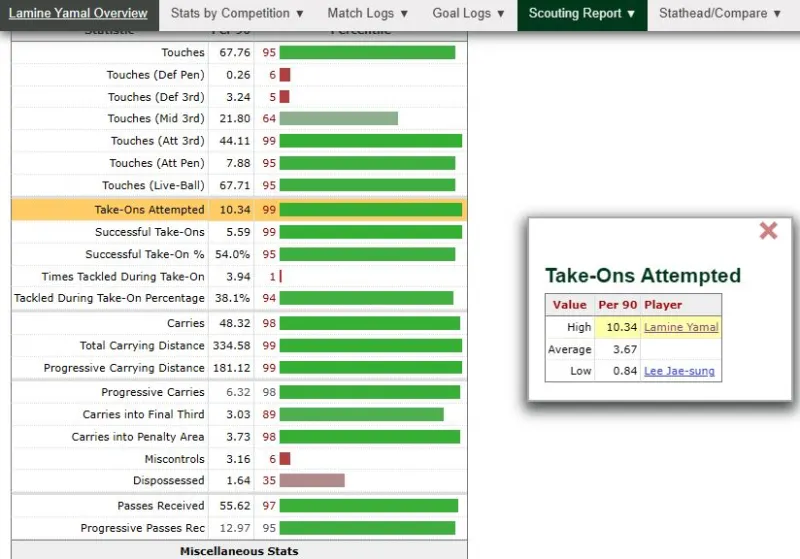Image resolution: width=800 pixels, height=559 pixels.
Task: Click the Take-Ons Attempted highlighted row
Action: [x=149, y=210]
